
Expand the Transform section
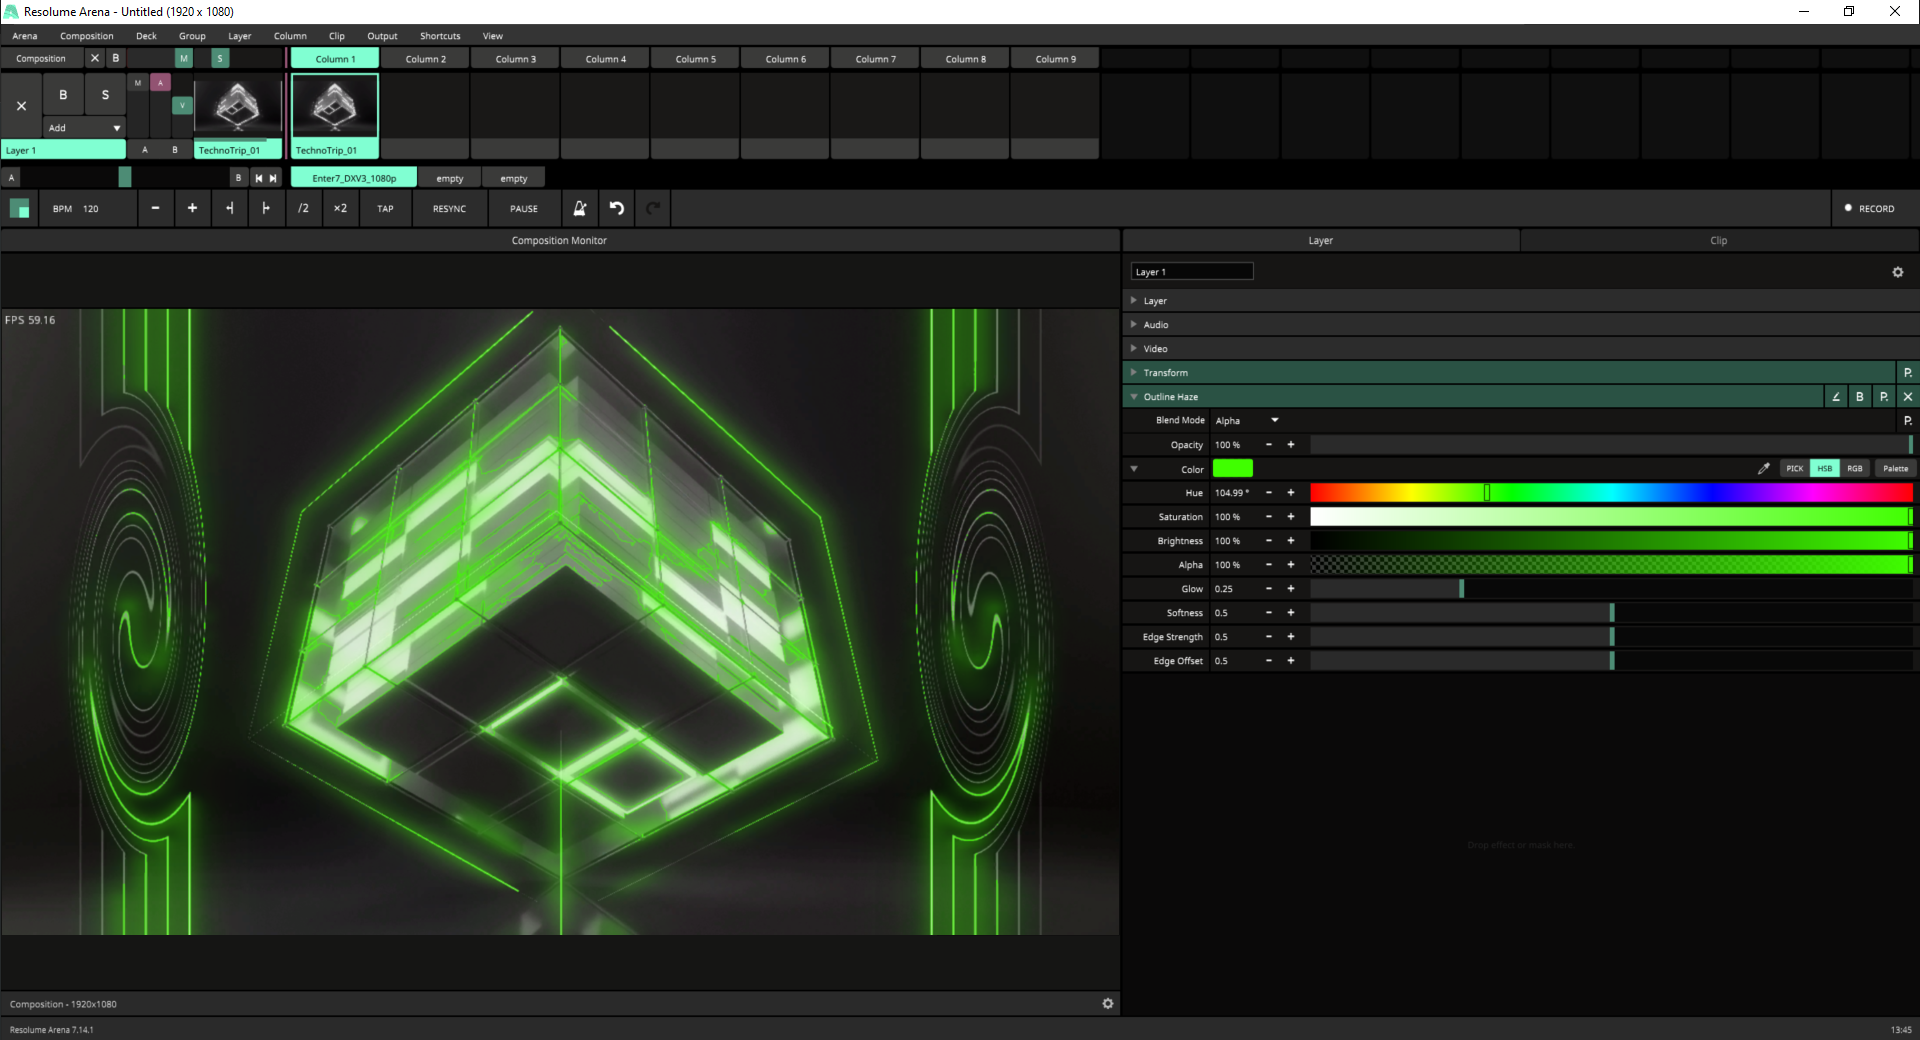(1165, 373)
